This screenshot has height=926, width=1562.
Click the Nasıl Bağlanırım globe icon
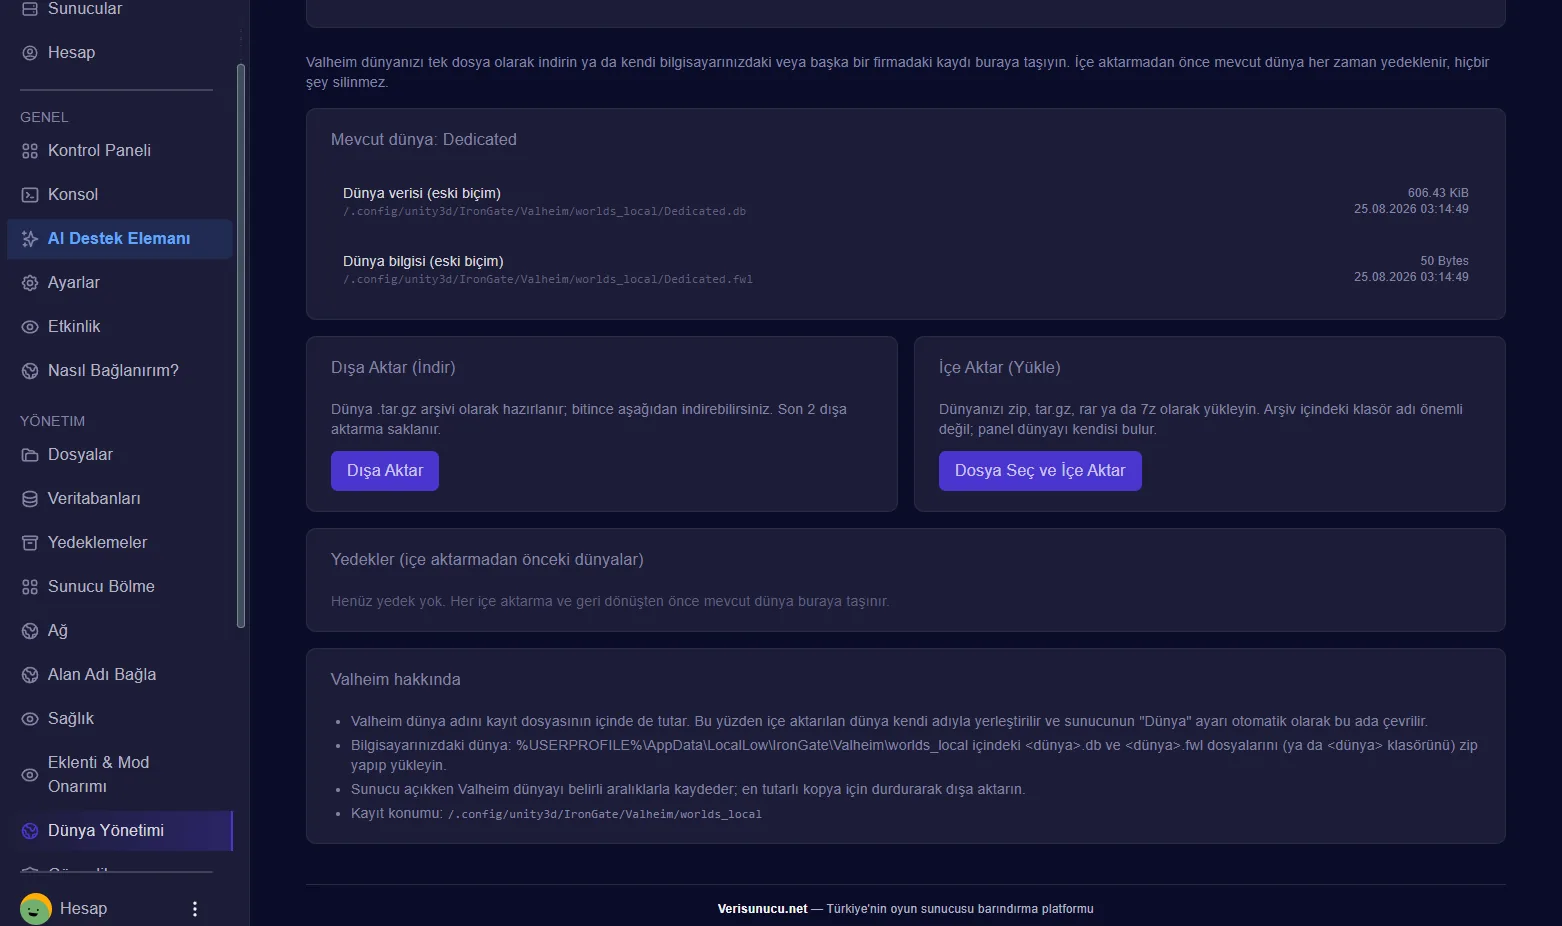30,371
